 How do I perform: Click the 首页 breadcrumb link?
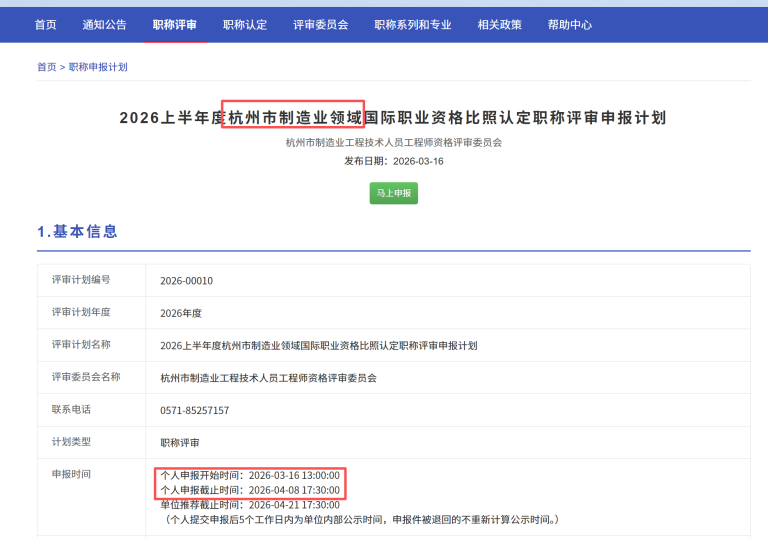tap(46, 67)
